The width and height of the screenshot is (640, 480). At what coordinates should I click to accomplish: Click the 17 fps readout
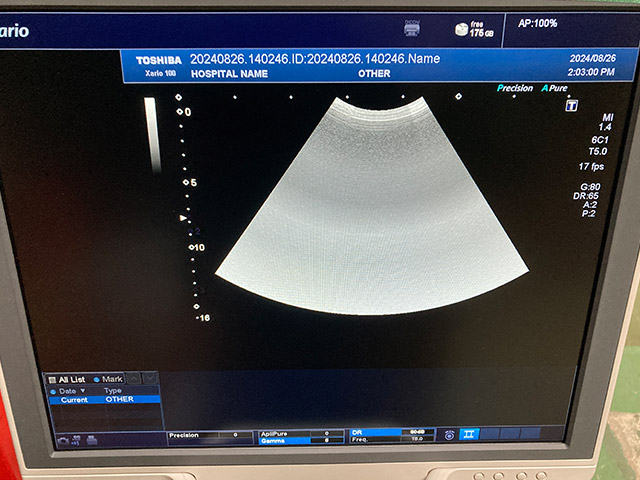coord(591,167)
